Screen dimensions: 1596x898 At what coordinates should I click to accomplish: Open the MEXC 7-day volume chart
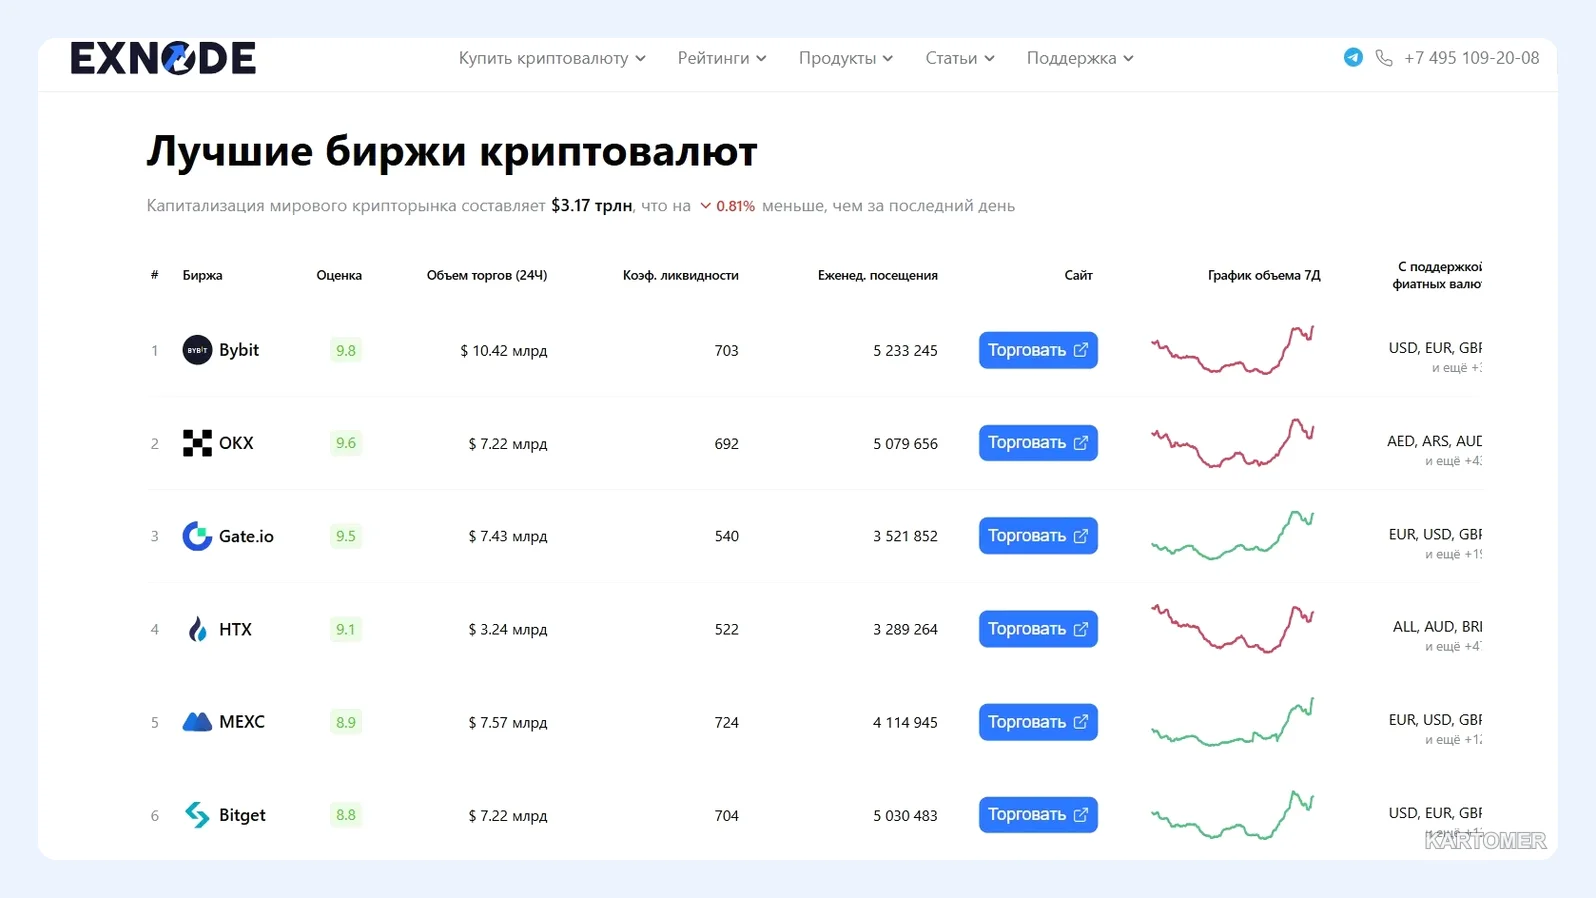(1233, 722)
